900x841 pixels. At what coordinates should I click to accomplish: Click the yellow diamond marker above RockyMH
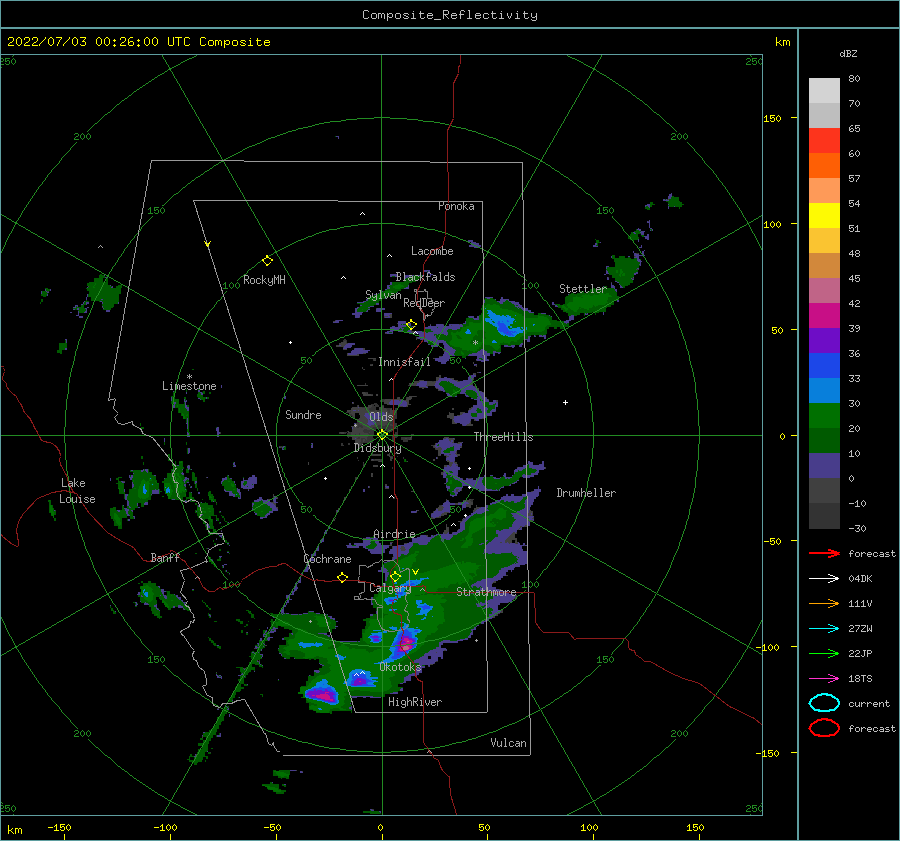(x=267, y=261)
